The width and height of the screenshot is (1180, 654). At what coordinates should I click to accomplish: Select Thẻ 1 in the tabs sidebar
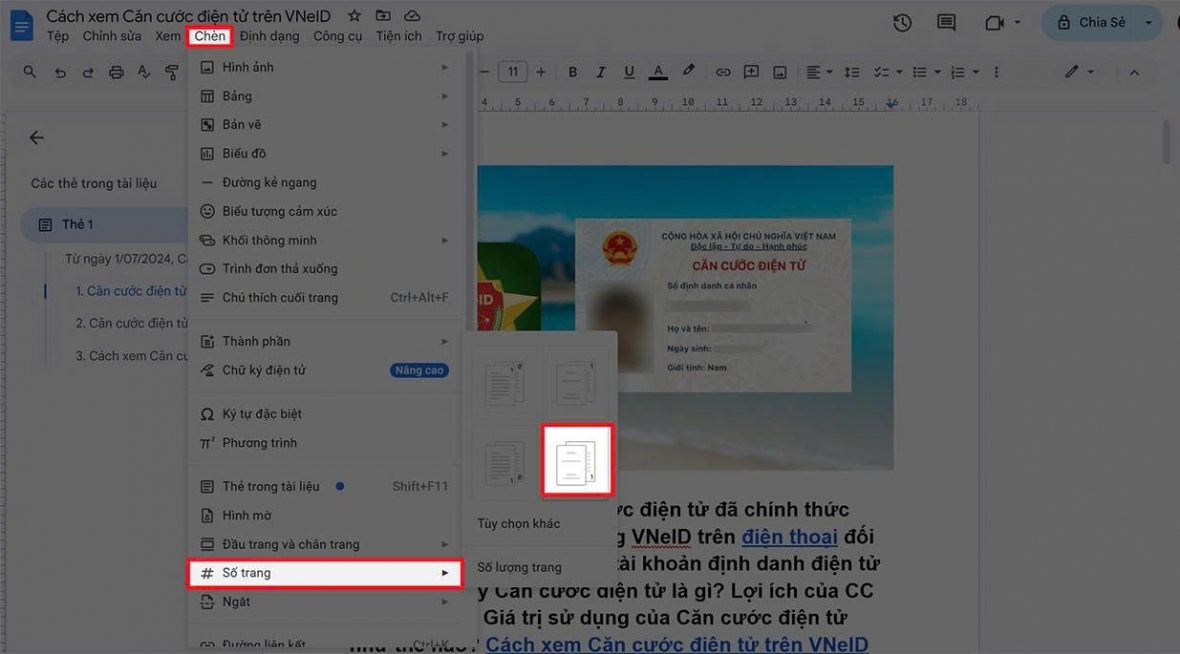pyautogui.click(x=105, y=224)
